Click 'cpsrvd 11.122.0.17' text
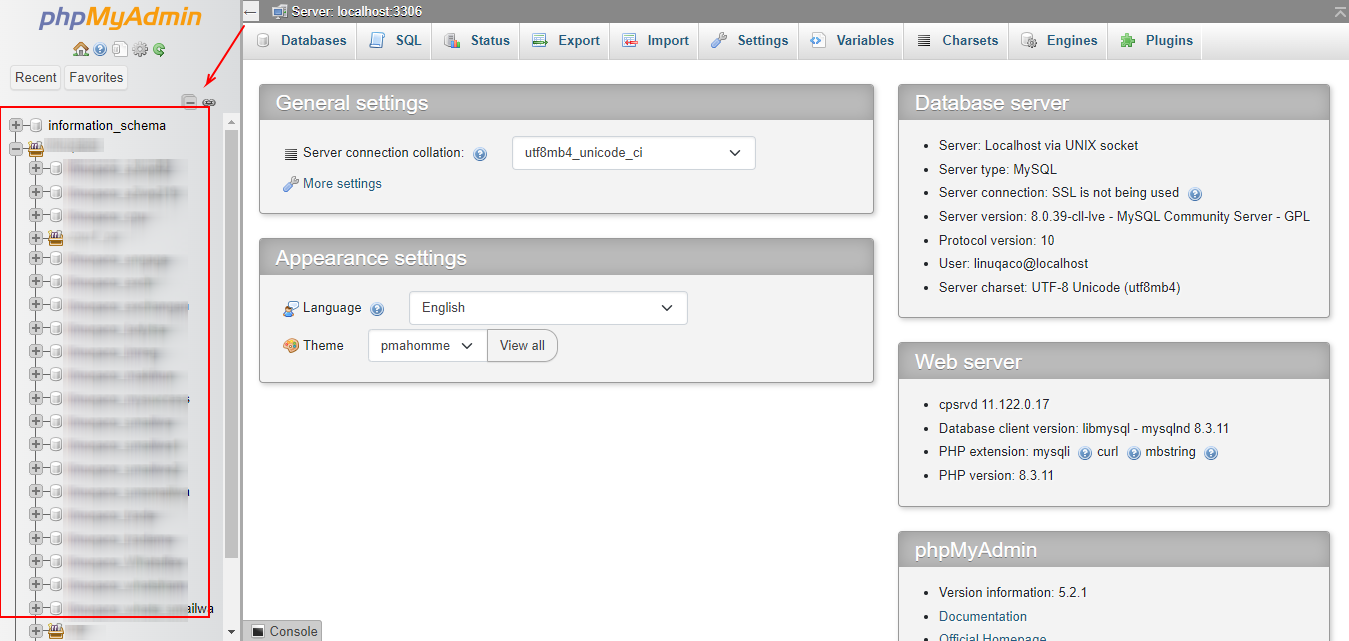This screenshot has width=1349, height=641. click(x=994, y=405)
